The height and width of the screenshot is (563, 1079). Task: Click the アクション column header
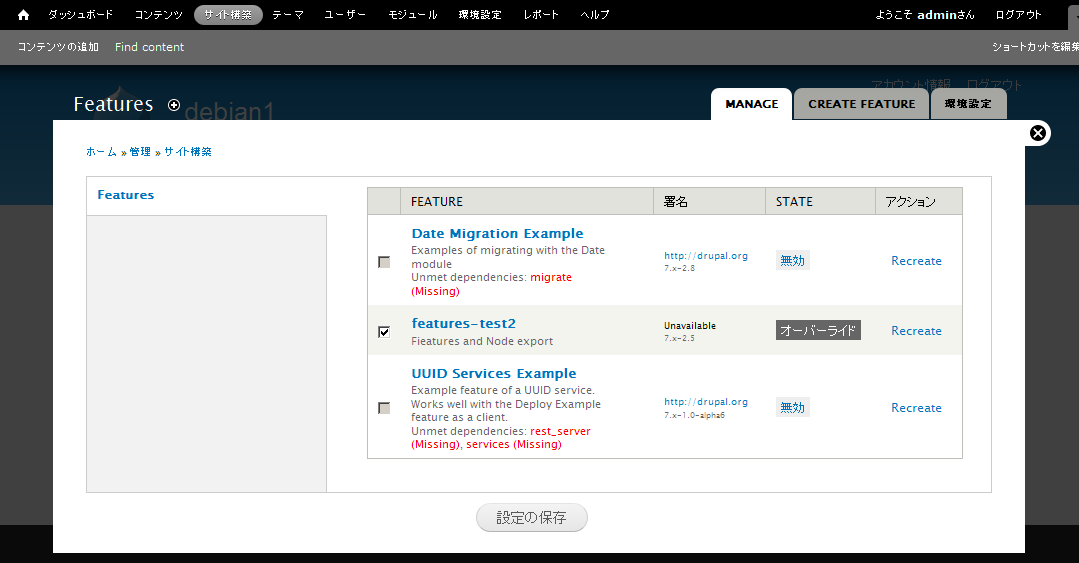point(919,202)
